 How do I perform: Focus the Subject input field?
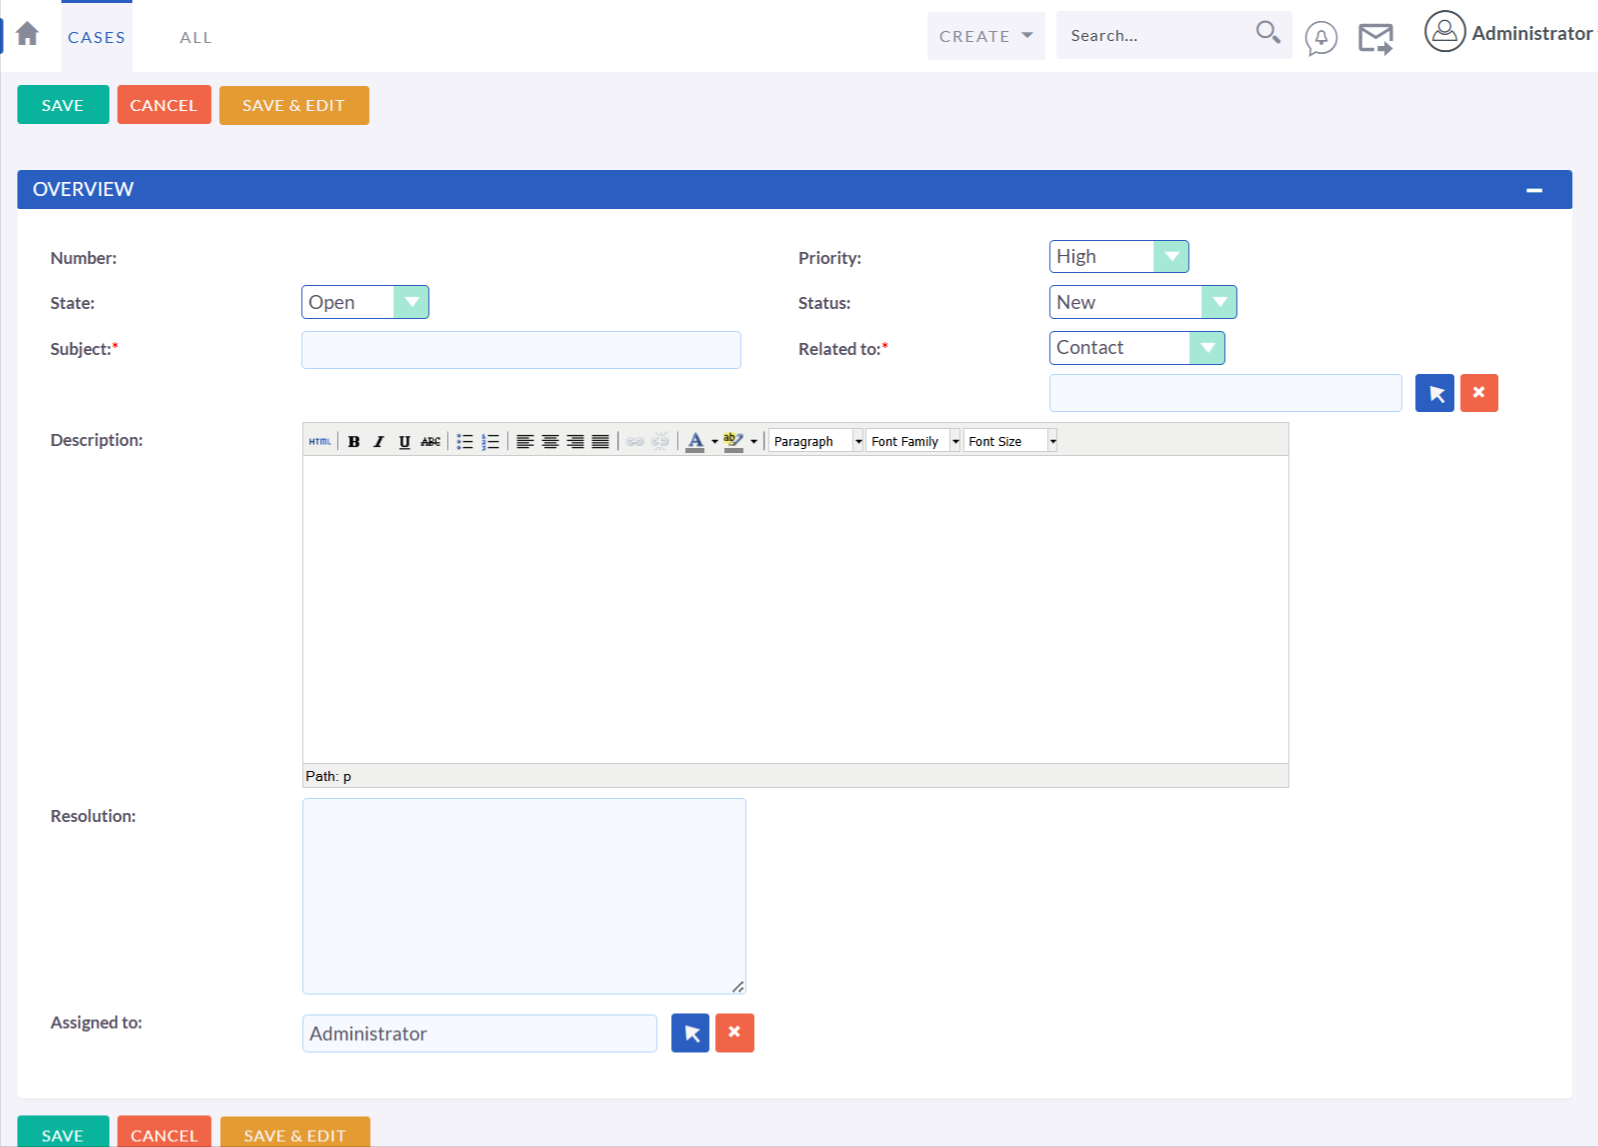tap(521, 350)
